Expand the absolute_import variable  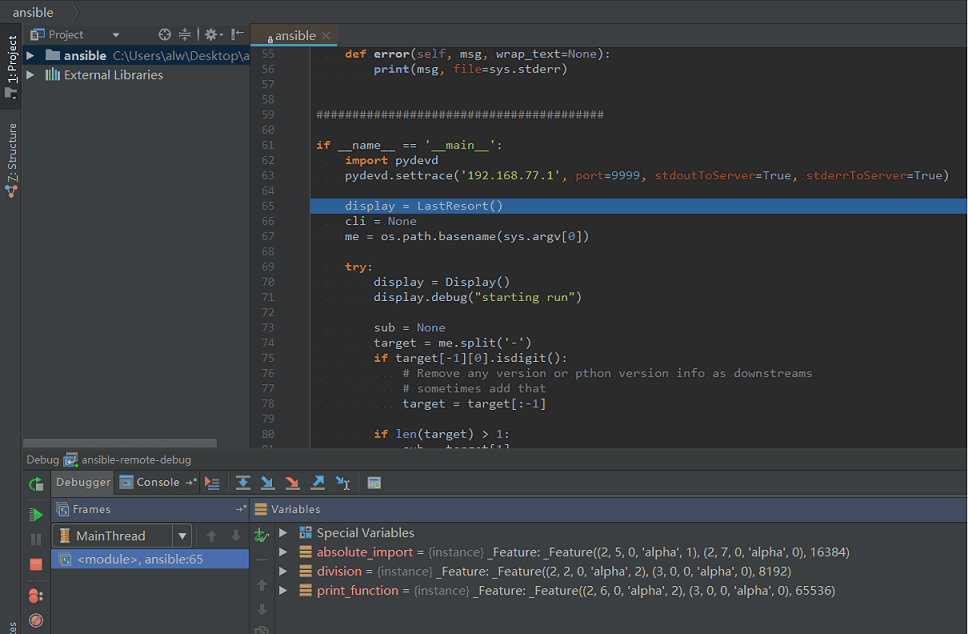pyautogui.click(x=283, y=552)
